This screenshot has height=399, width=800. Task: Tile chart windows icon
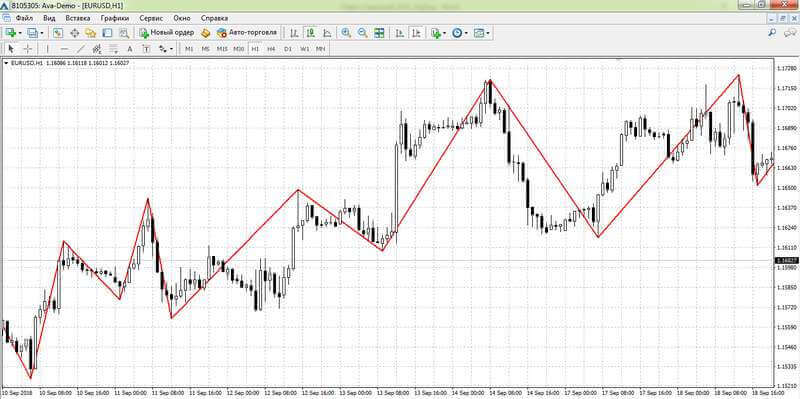(x=379, y=33)
